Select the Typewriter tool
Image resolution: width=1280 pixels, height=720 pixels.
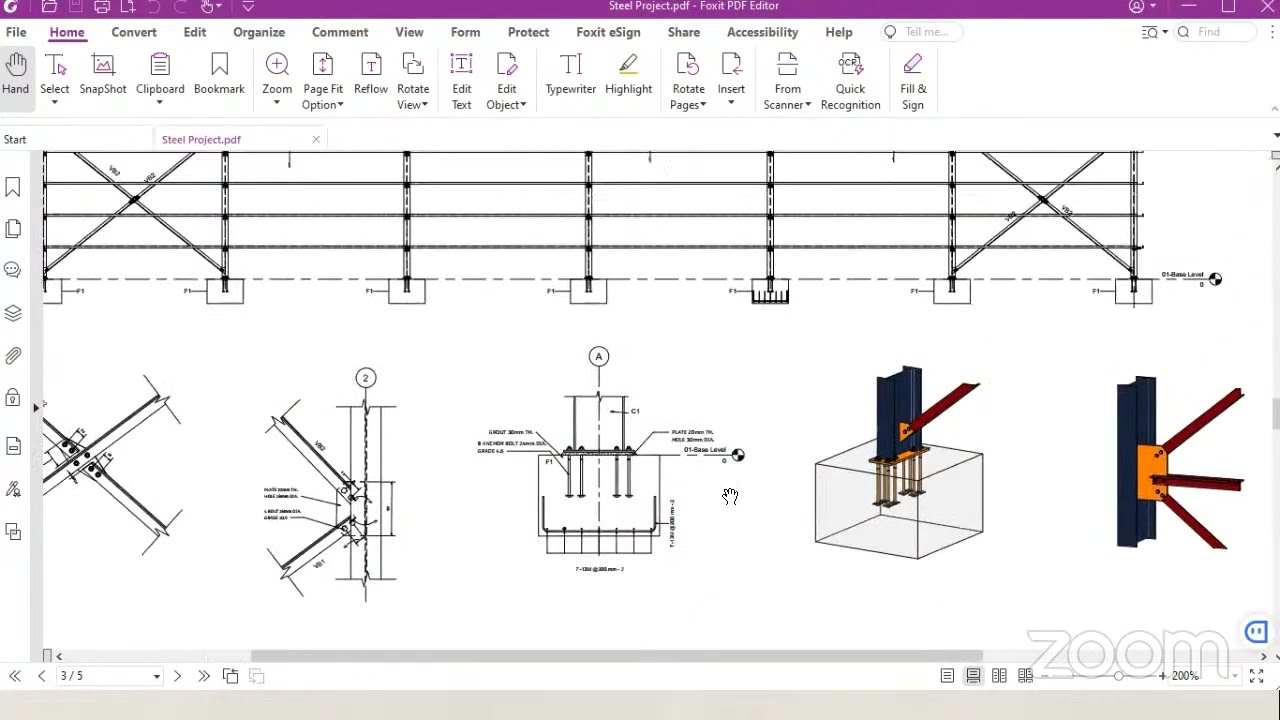571,76
